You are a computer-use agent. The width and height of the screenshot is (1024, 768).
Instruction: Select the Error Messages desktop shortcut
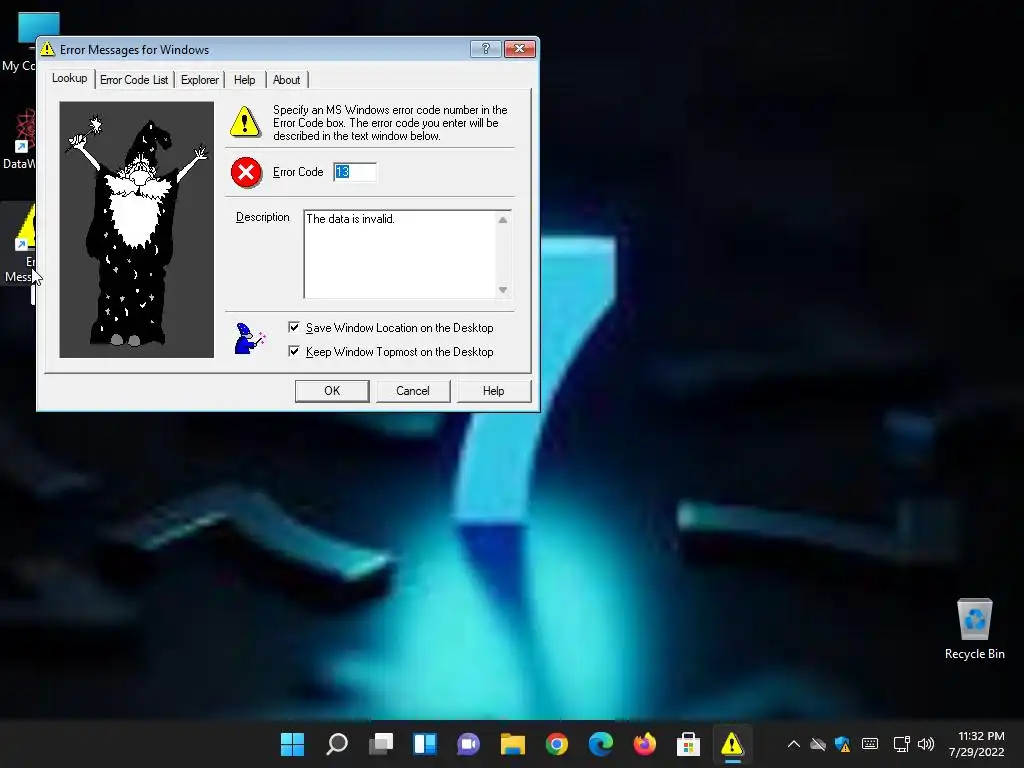tap(18, 245)
